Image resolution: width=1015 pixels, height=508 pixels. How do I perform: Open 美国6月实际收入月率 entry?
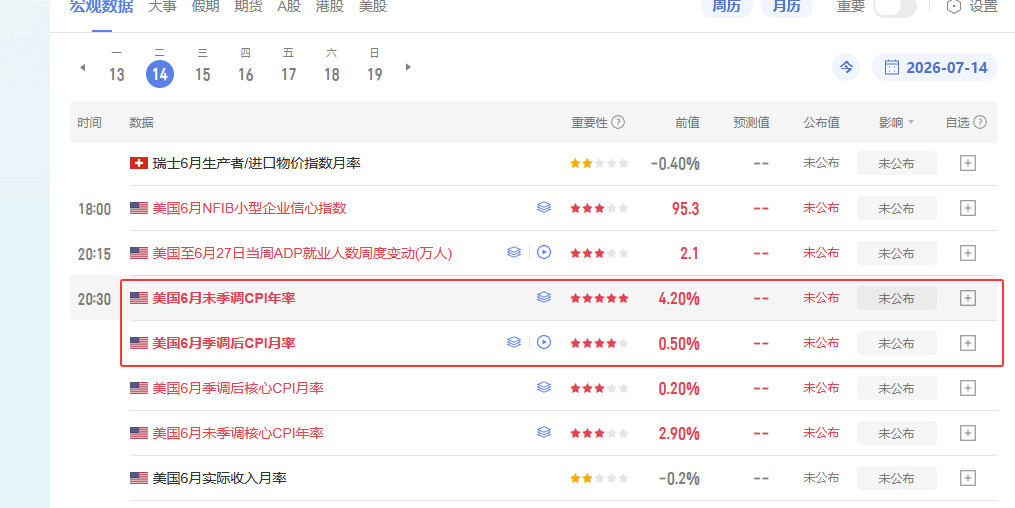[x=219, y=478]
